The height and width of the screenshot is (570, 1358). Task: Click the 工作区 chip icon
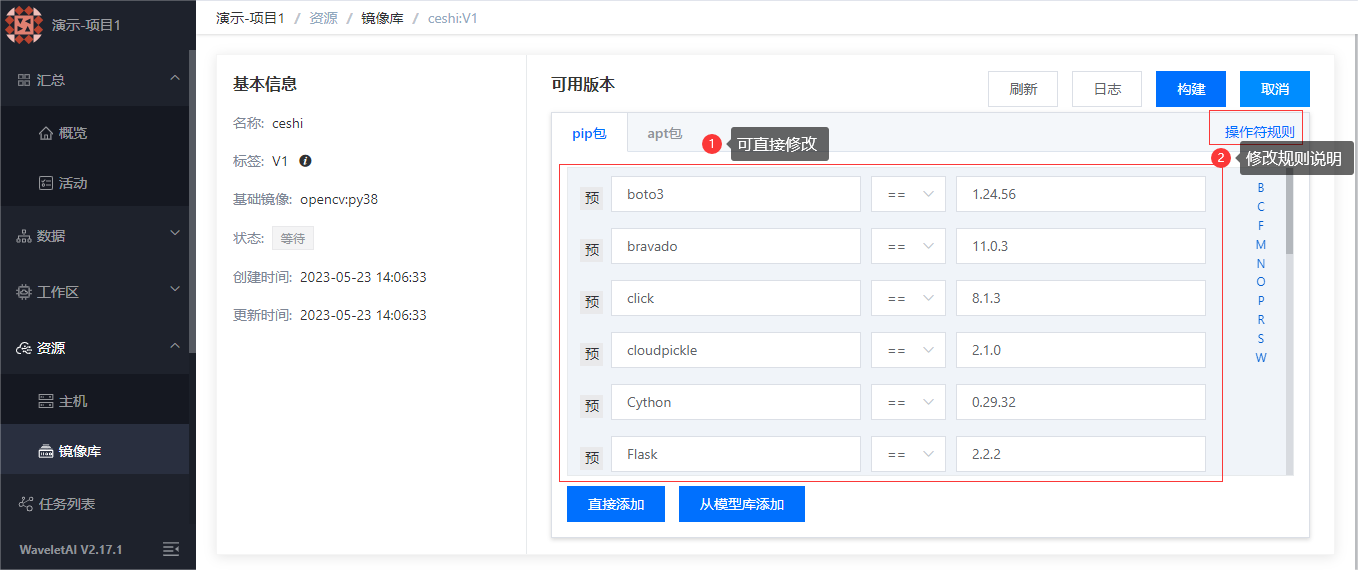[24, 292]
